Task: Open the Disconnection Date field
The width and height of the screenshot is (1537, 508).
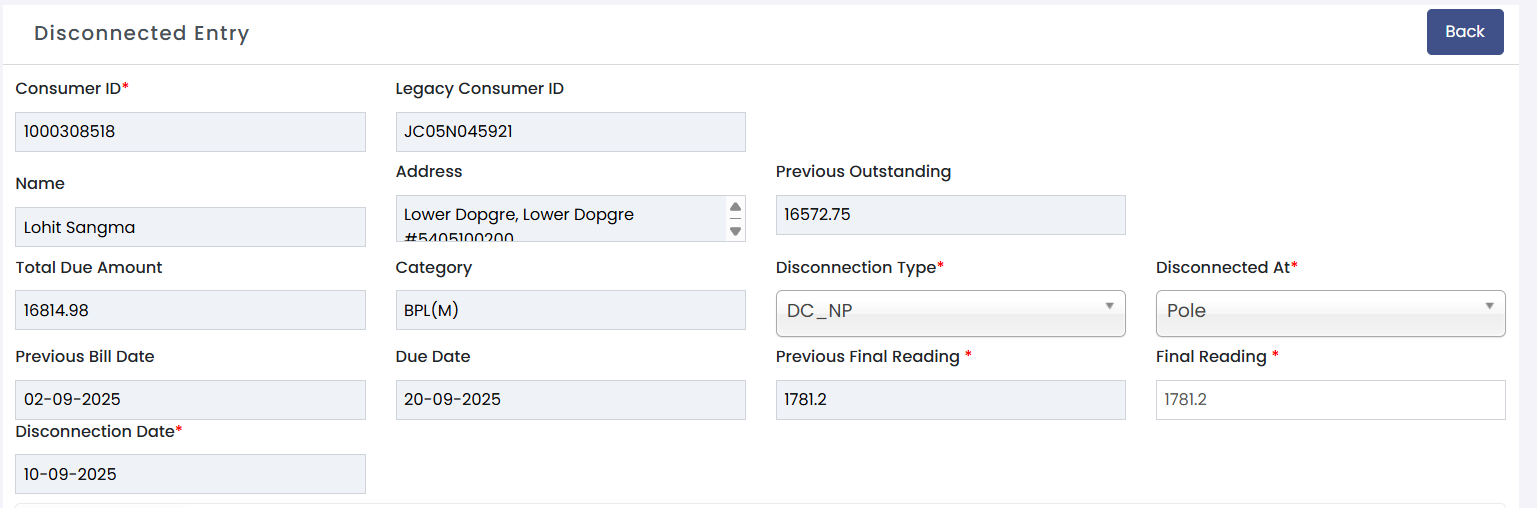Action: point(190,474)
